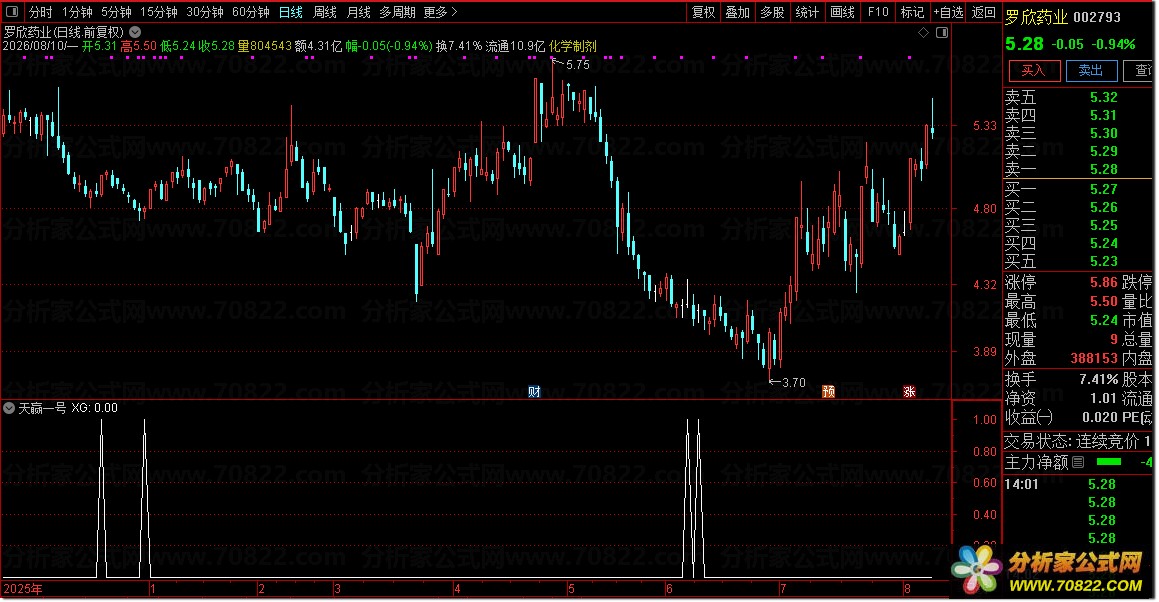Click the 14:01 tick time entry
1159x602 pixels.
point(1022,484)
